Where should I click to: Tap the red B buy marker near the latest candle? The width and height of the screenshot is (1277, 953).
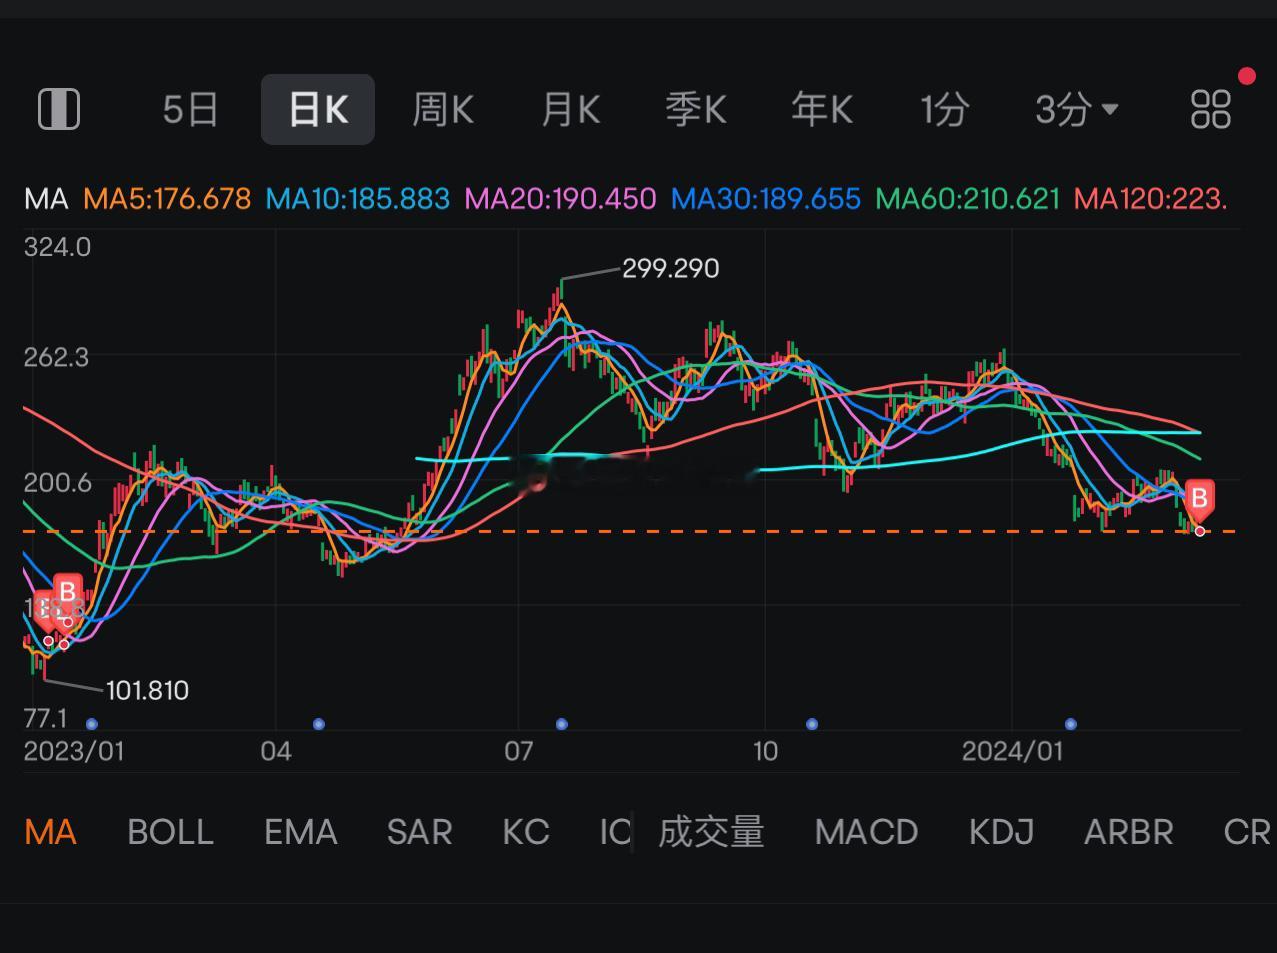click(1199, 499)
